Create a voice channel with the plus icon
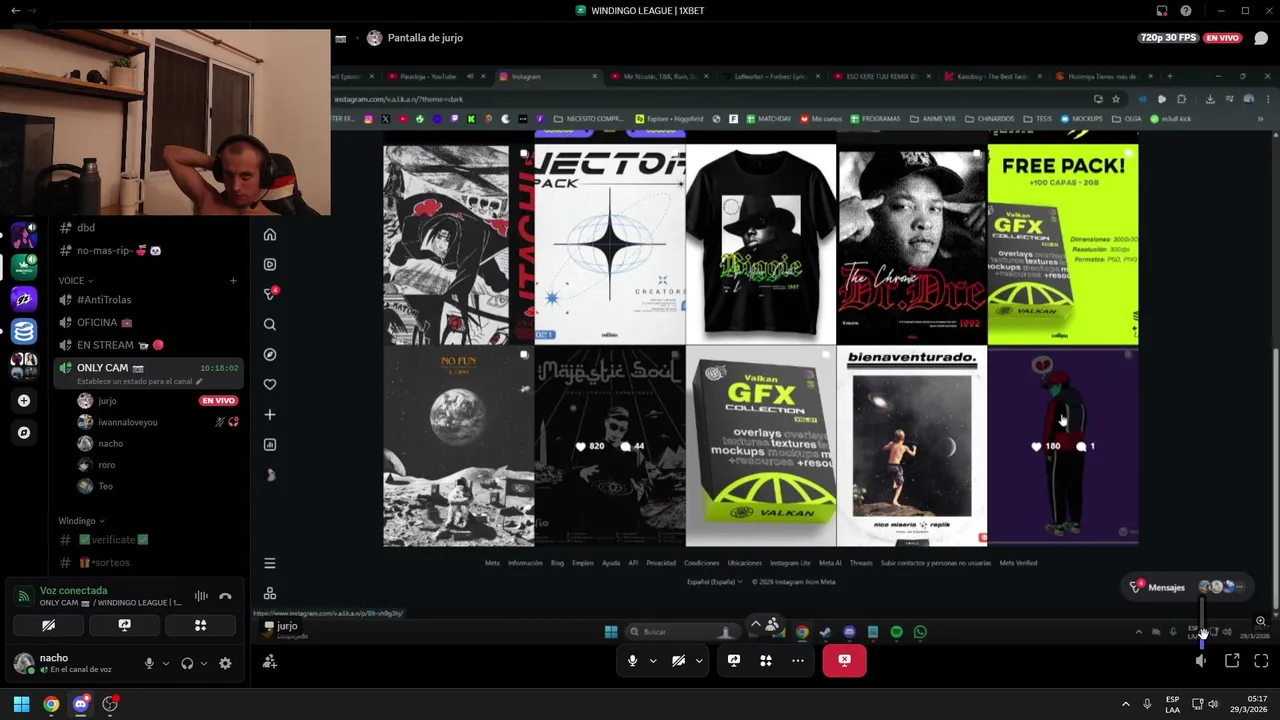Viewport: 1280px width, 720px height. tap(233, 281)
